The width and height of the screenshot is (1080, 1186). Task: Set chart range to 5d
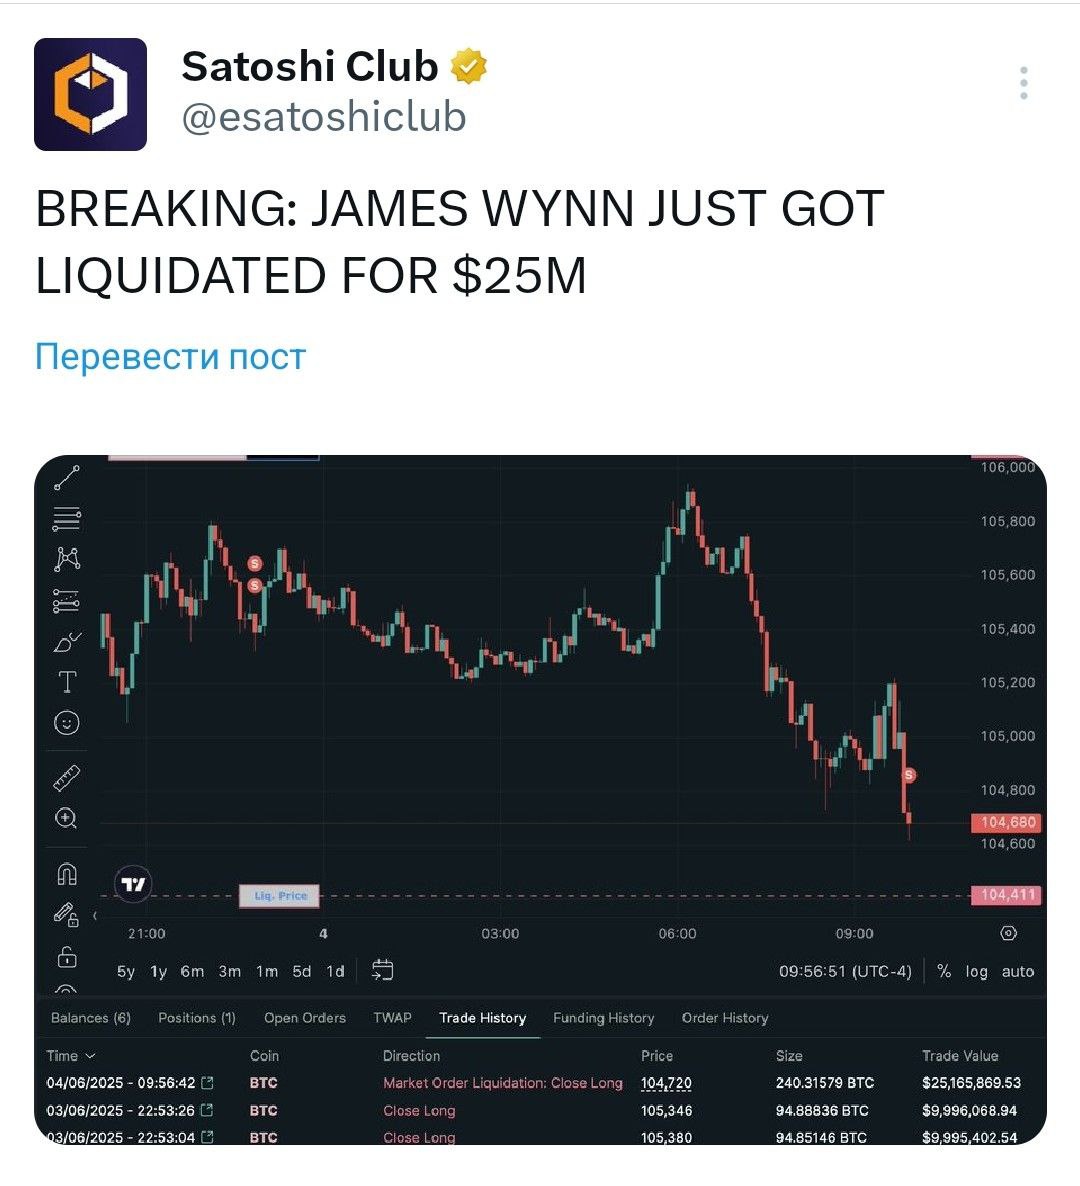point(302,971)
